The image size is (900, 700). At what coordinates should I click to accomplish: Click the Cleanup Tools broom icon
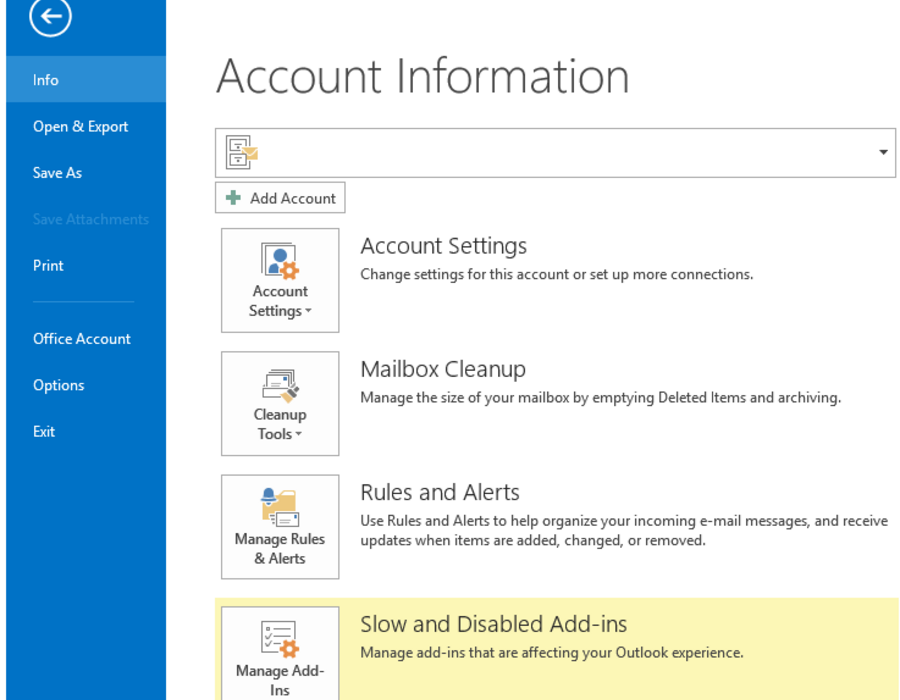280,384
